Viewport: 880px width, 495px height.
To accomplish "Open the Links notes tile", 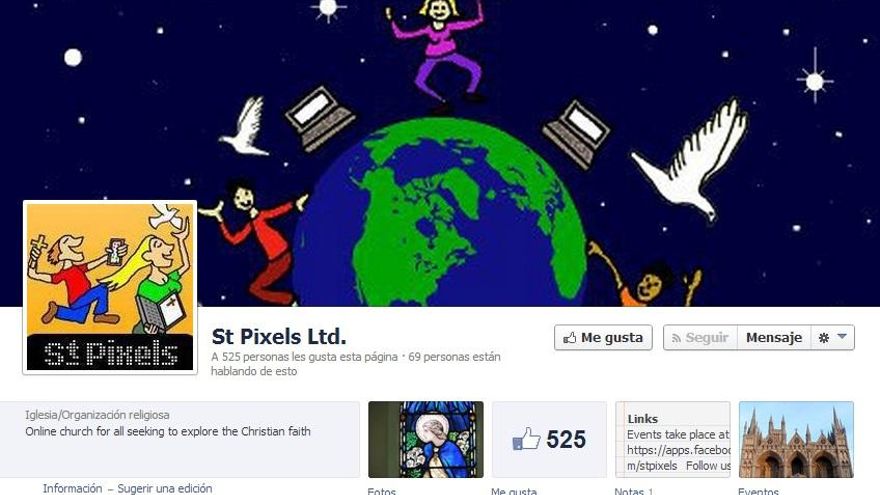I will 673,439.
